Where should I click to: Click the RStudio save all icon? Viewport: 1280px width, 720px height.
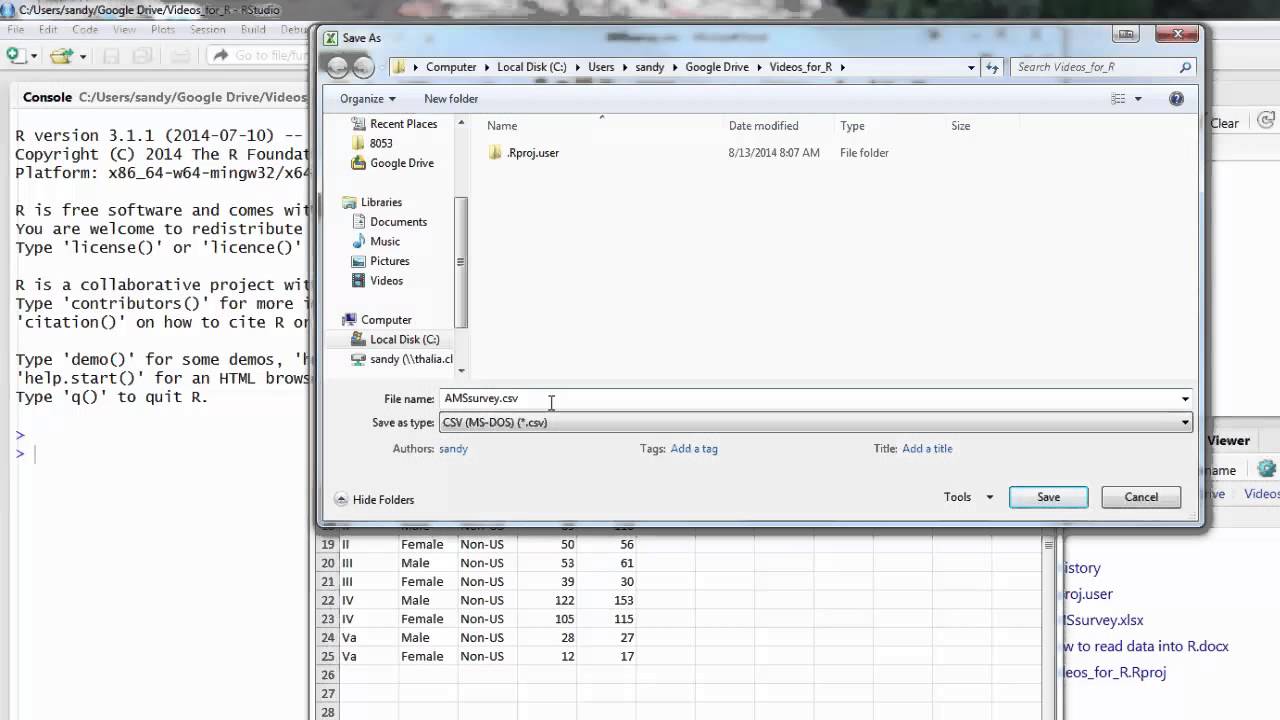[142, 56]
